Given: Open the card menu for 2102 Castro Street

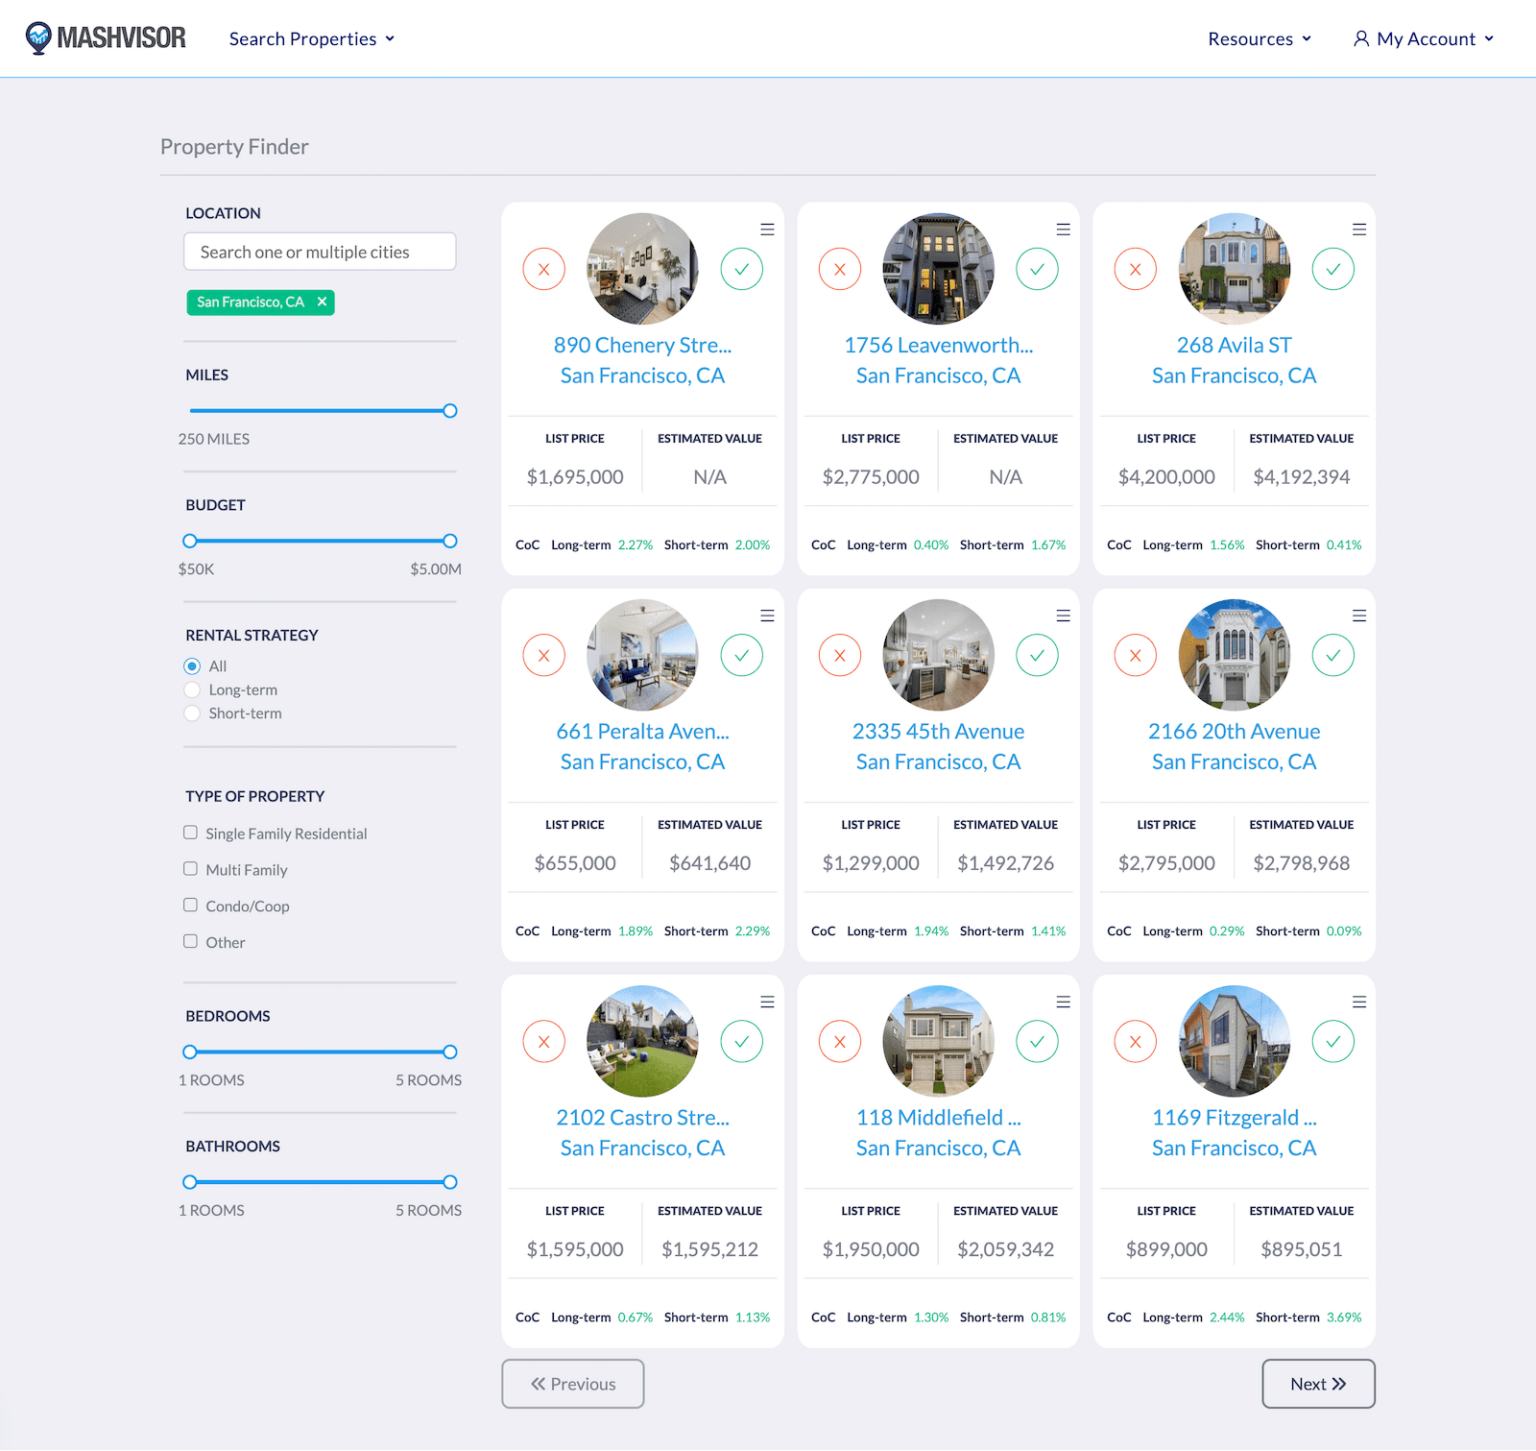Looking at the screenshot, I should [x=767, y=1001].
